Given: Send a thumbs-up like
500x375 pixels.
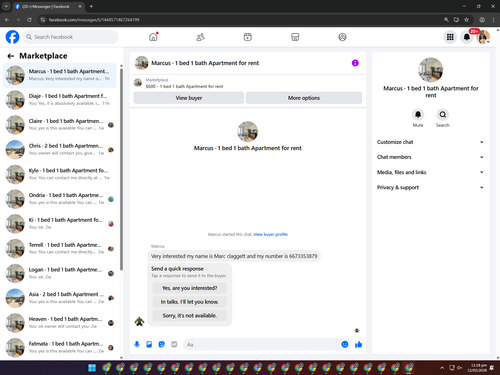Looking at the screenshot, I should [x=358, y=344].
